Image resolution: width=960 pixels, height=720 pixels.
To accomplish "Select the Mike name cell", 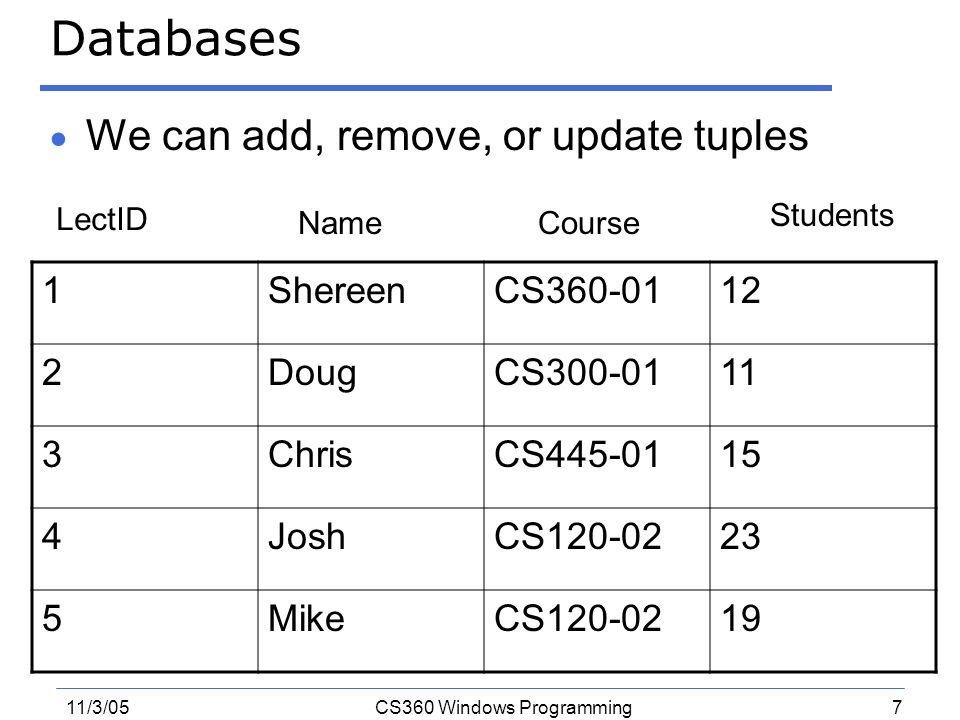I will tap(371, 631).
